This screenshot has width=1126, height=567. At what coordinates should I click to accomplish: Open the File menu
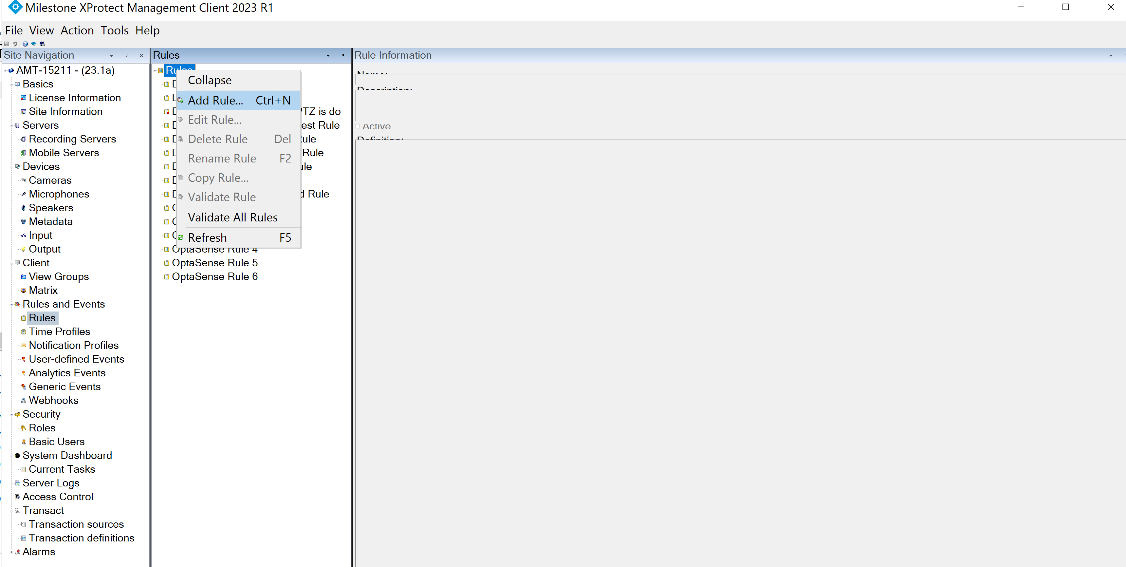pos(14,30)
